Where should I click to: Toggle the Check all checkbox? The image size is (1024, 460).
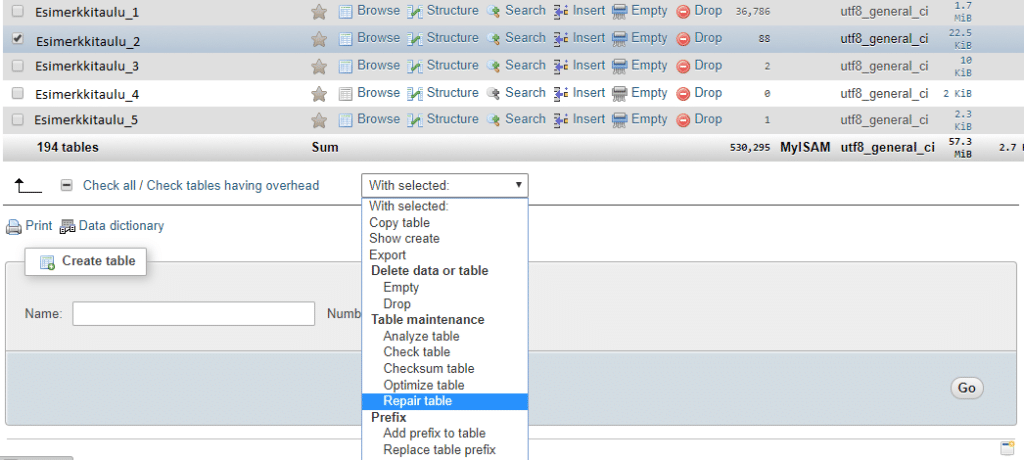pos(66,186)
